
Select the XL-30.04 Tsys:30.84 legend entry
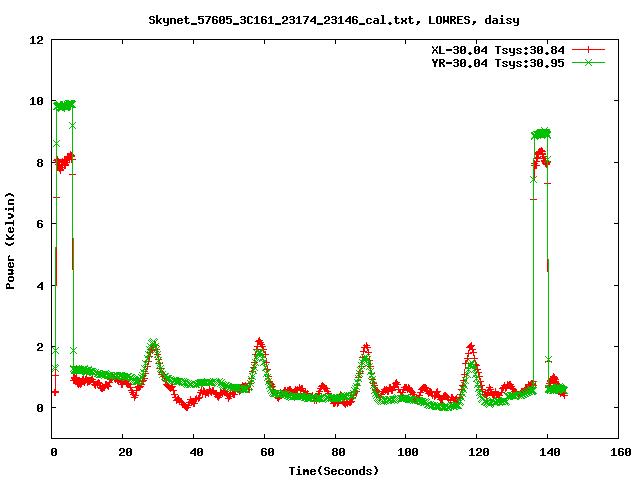(498, 50)
